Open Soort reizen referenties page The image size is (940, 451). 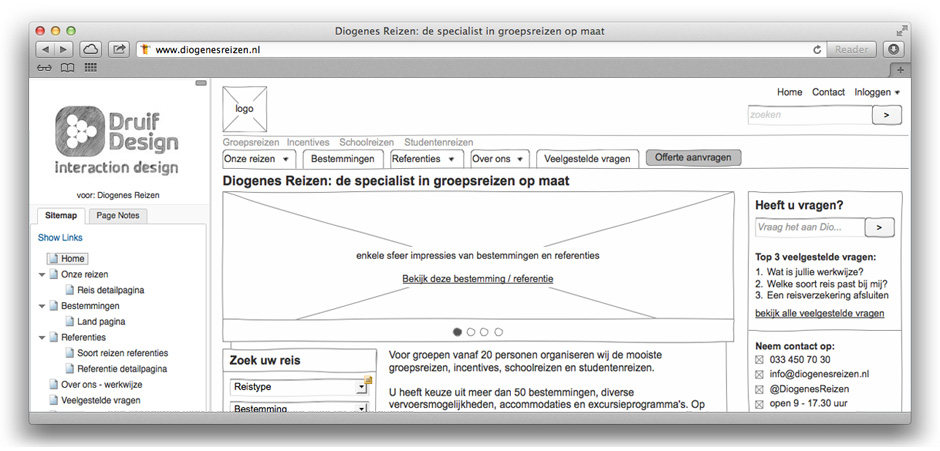122,353
